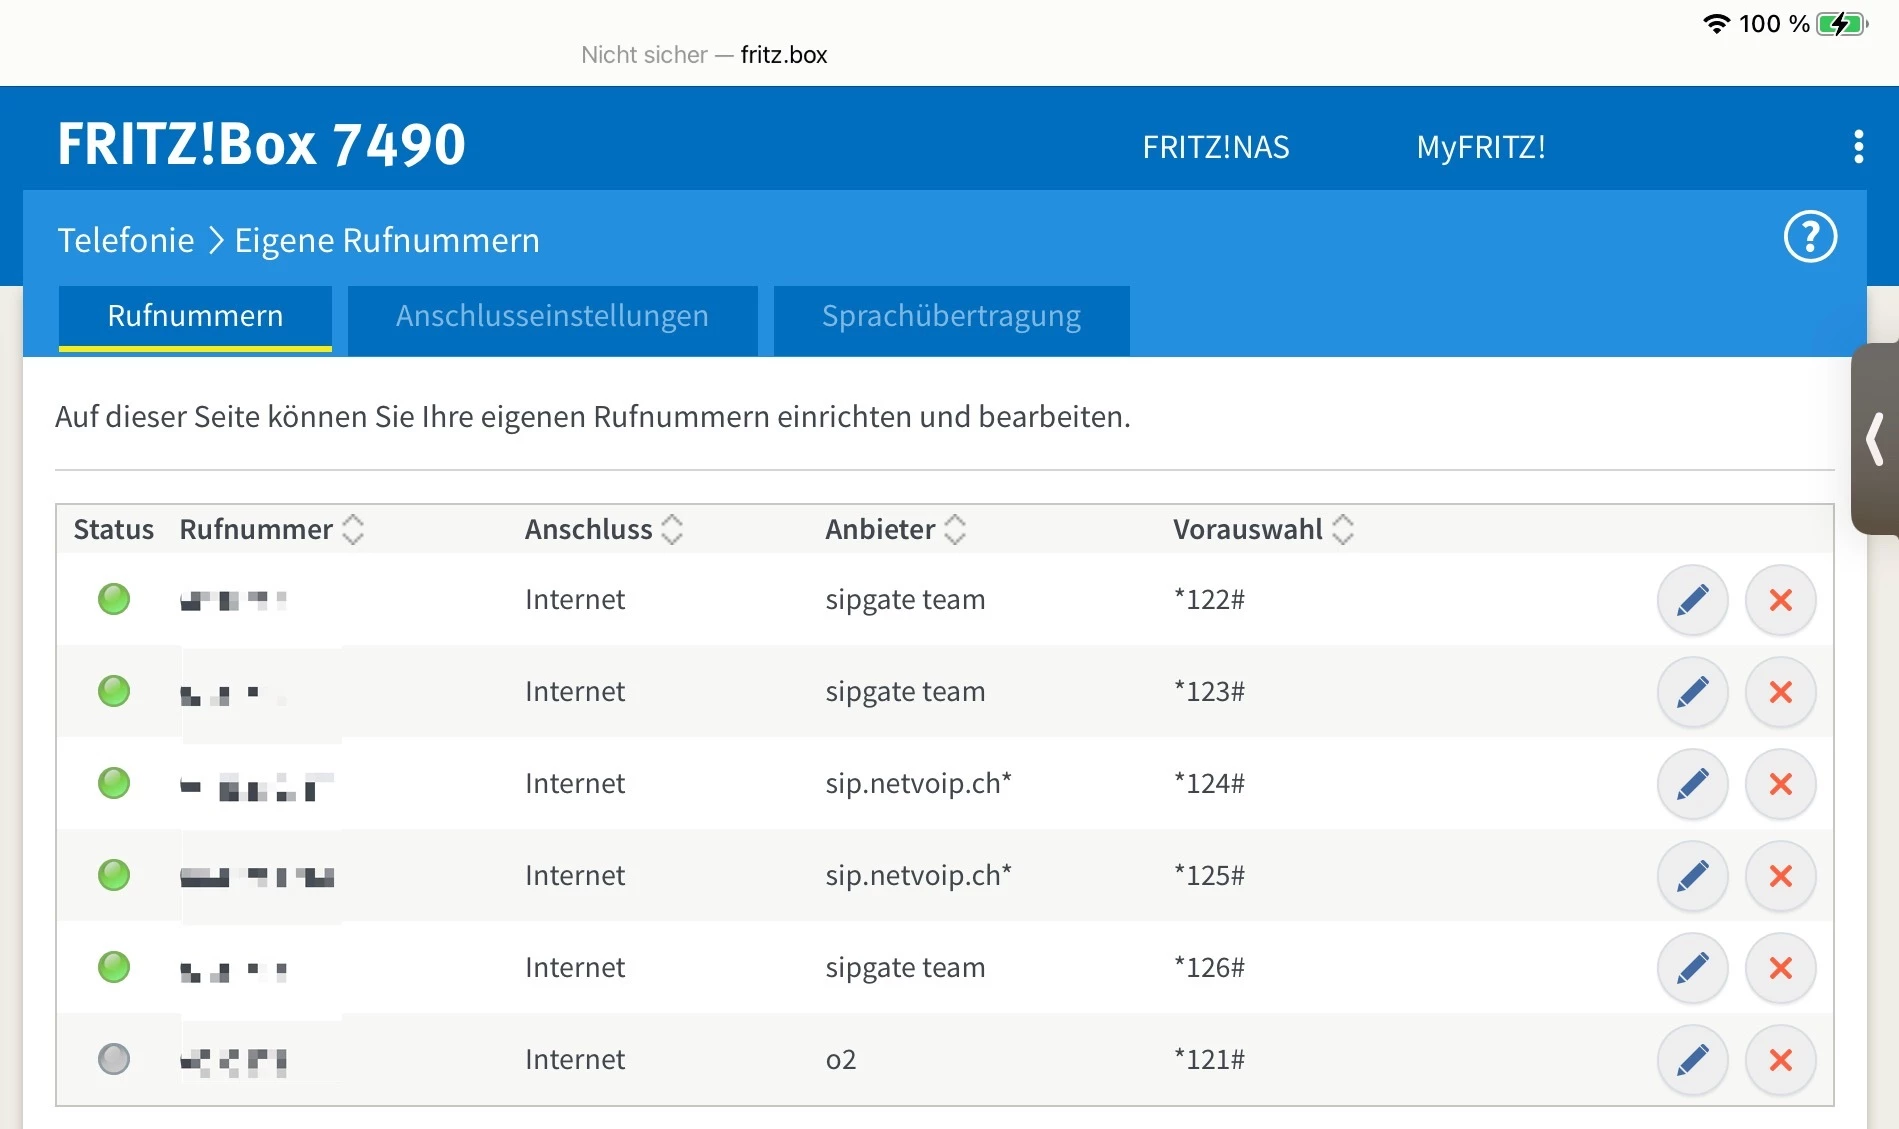Edit the *126# sipgate team number

coord(1692,968)
